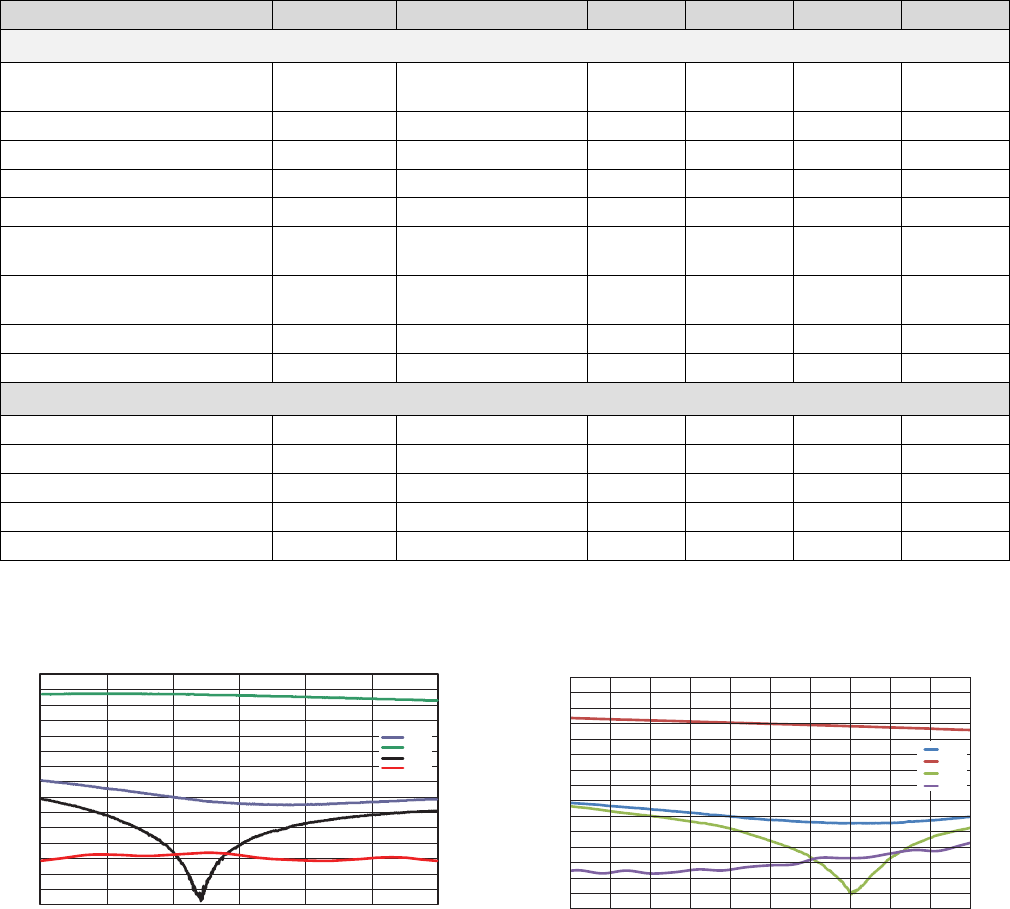The image size is (1010, 909).
Task: Click the lime green curve's dip in right chart
Action: 851,890
